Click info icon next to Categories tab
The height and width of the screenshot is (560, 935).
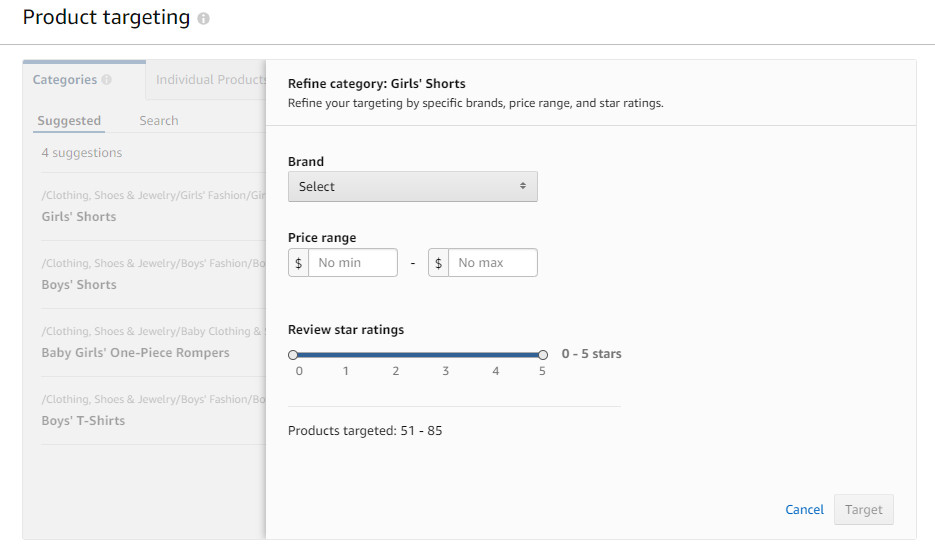[107, 80]
